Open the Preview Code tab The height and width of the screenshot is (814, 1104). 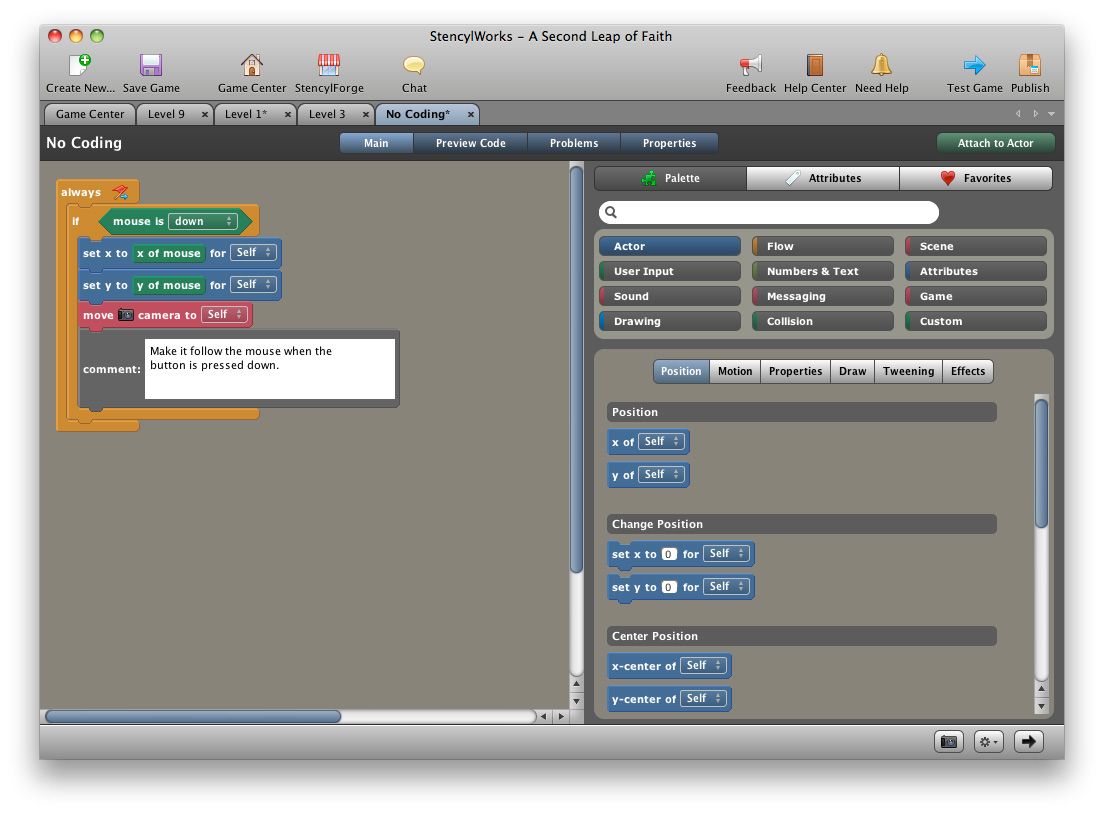click(x=470, y=143)
